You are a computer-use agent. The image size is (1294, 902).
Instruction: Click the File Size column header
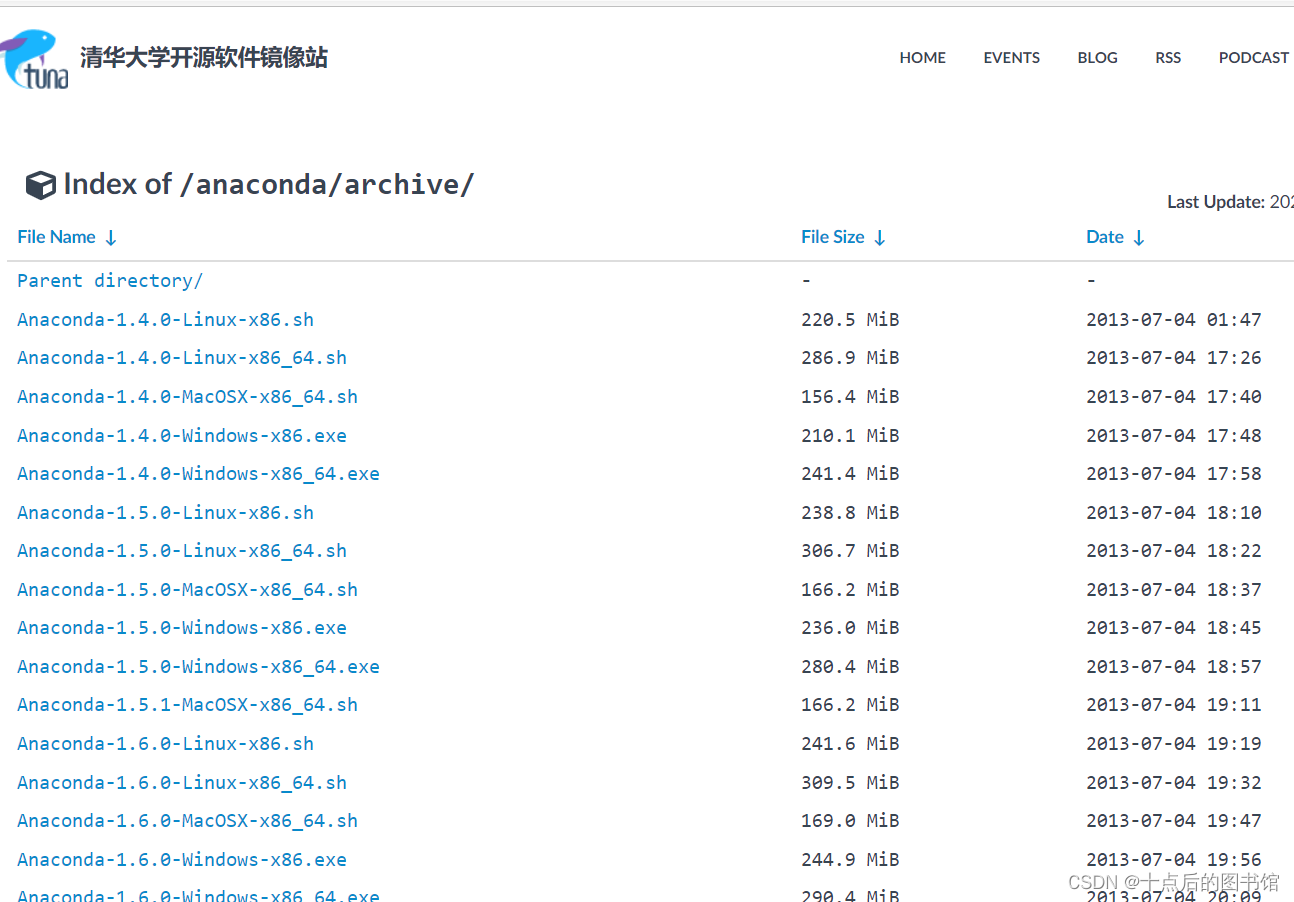click(832, 237)
